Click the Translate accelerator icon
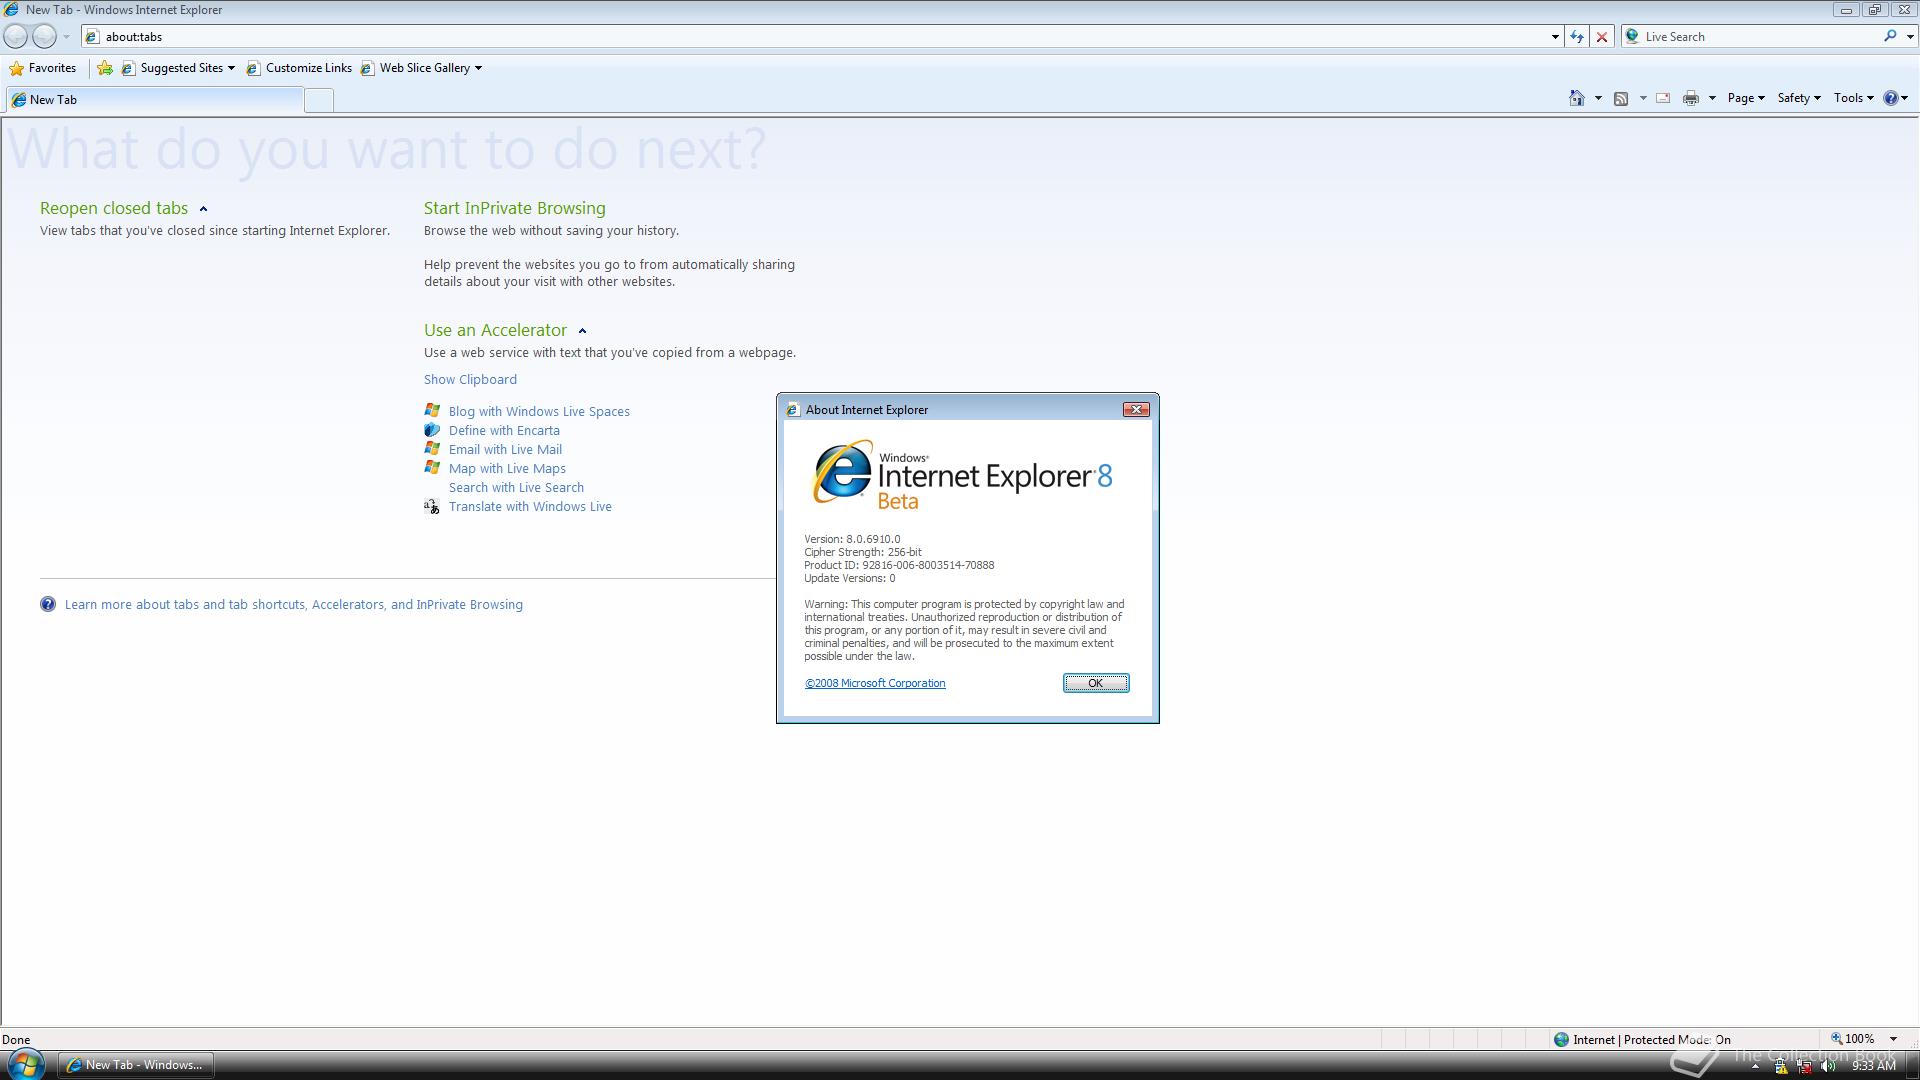Viewport: 1920px width, 1080px height. (x=432, y=506)
